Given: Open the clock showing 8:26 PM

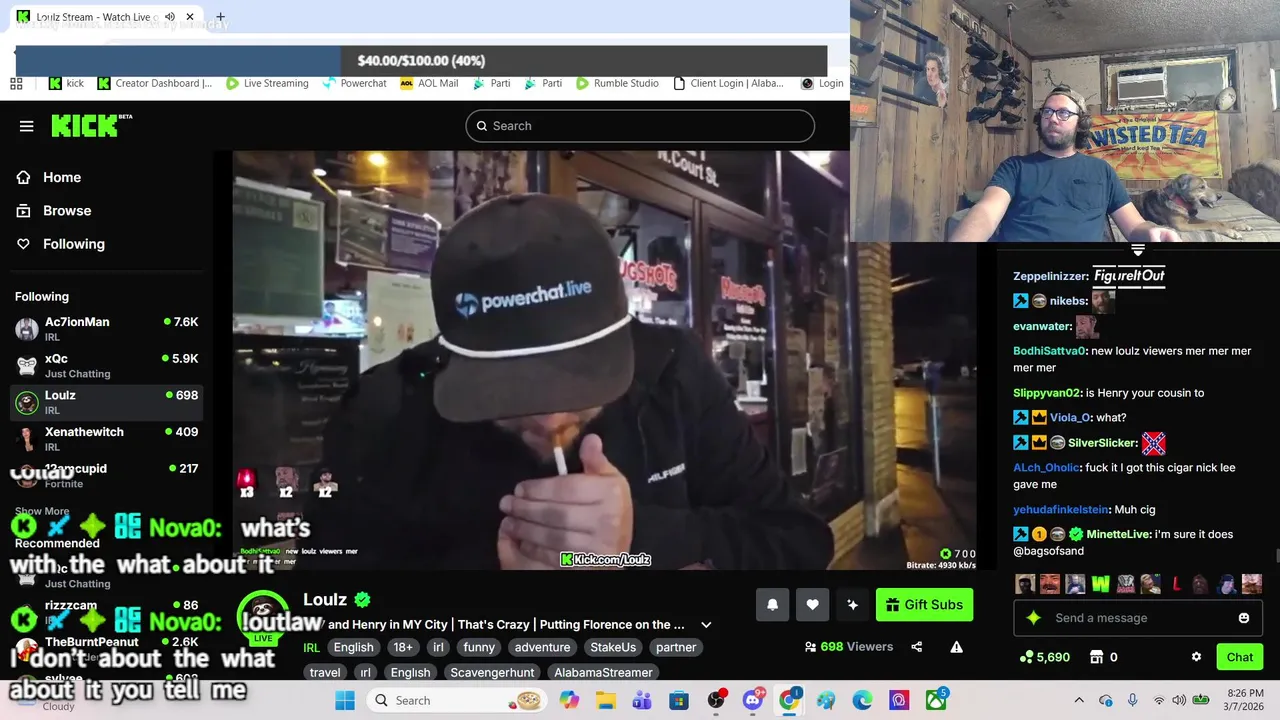Looking at the screenshot, I should [1244, 700].
